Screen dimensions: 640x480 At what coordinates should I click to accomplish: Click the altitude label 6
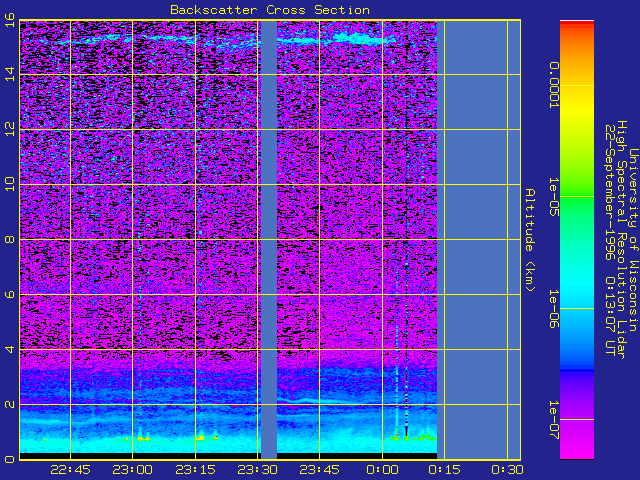point(10,294)
